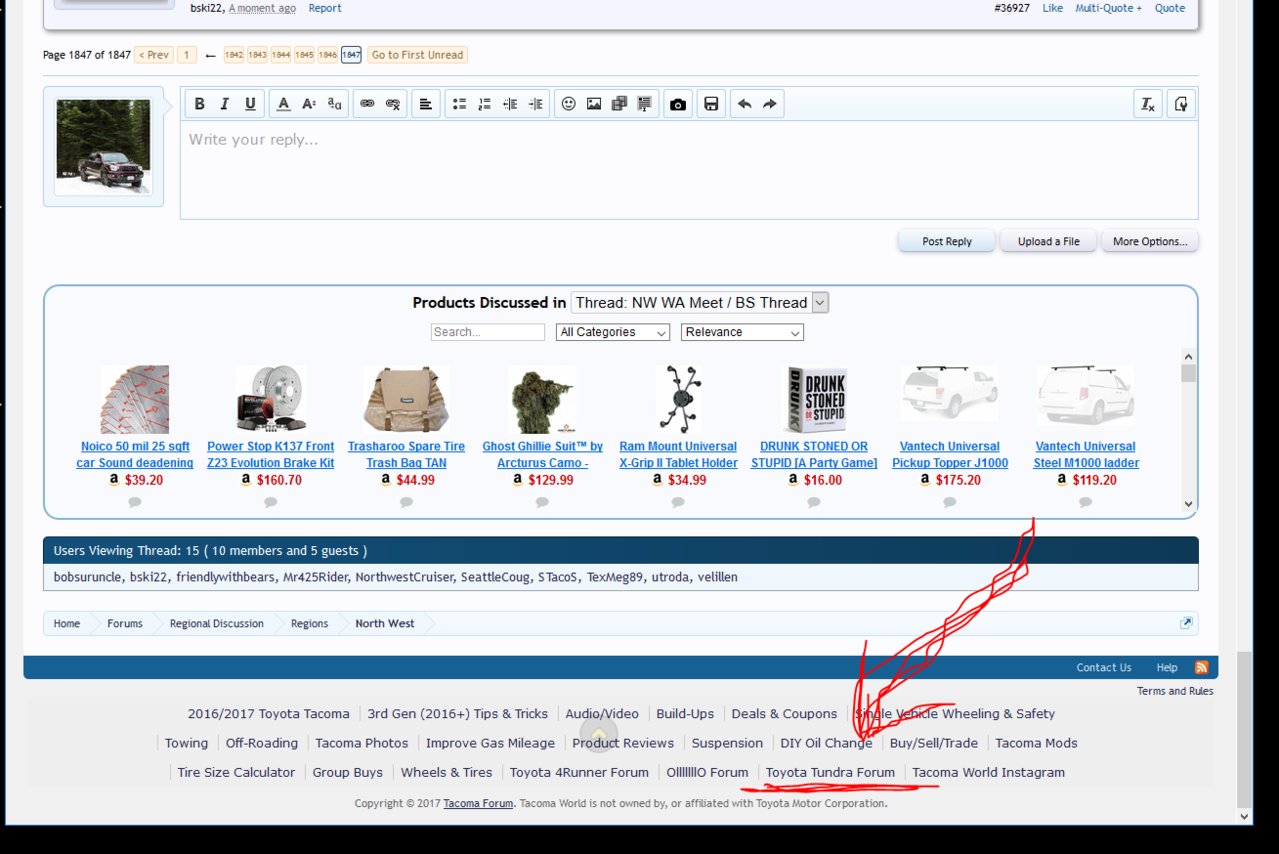Open Power Stop K137 brake kit link
The width and height of the screenshot is (1279, 854).
271,455
